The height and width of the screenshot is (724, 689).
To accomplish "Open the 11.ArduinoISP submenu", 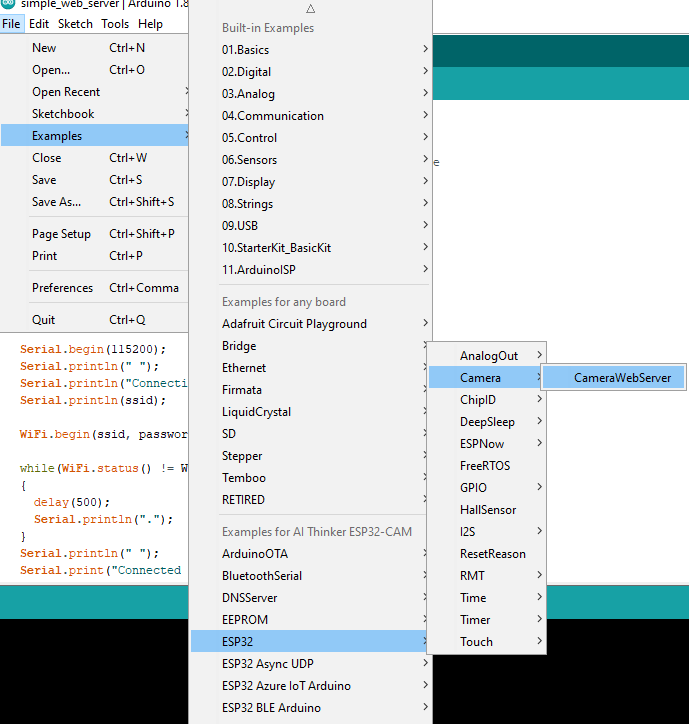I will pyautogui.click(x=310, y=270).
